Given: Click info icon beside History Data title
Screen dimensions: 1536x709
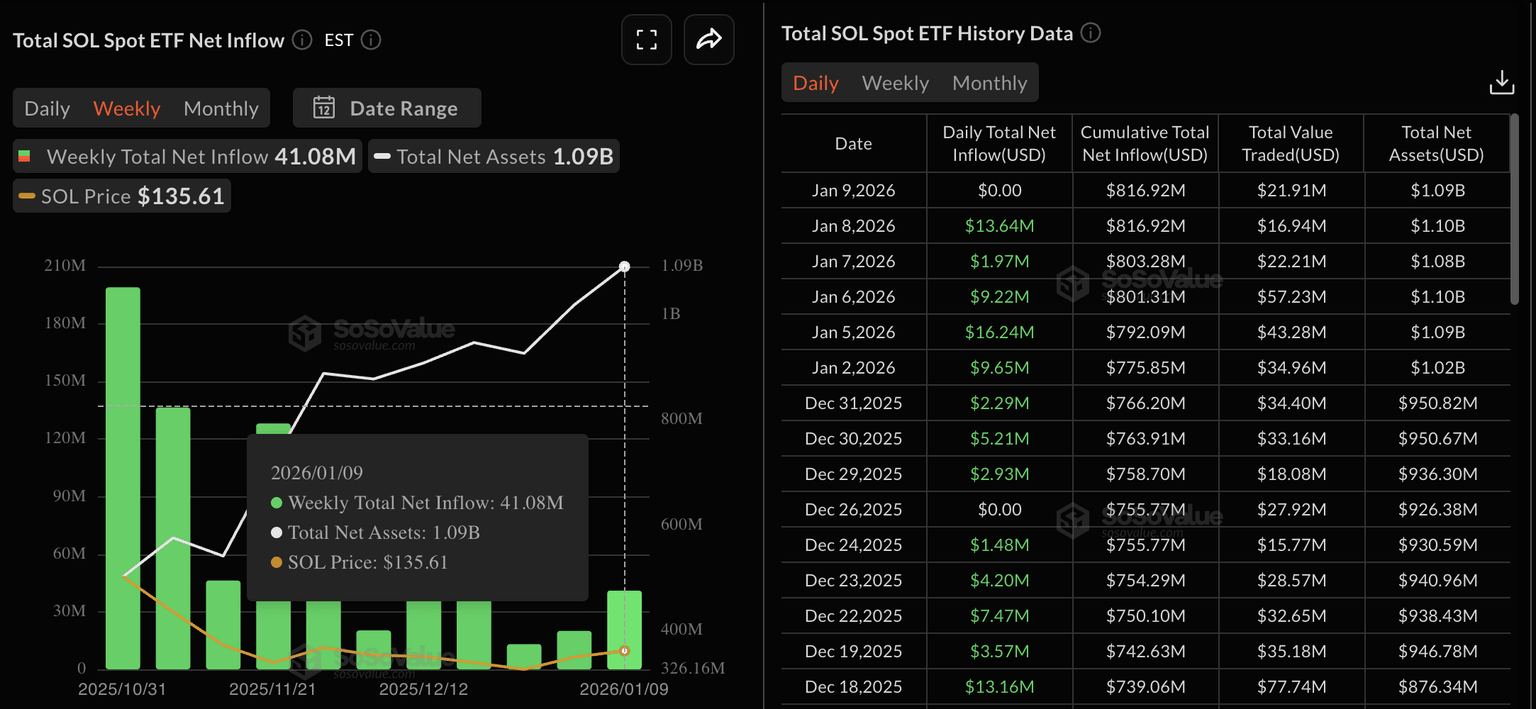Looking at the screenshot, I should 1091,33.
